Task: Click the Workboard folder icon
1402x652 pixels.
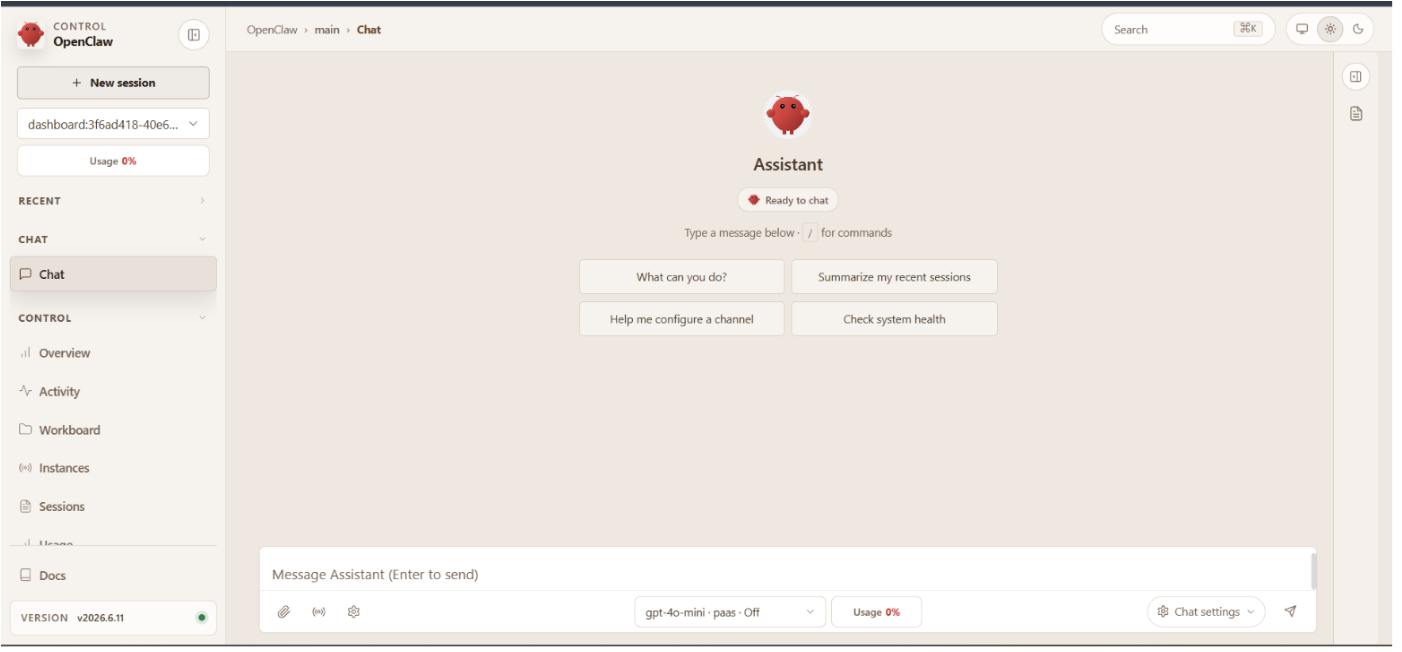Action: click(x=26, y=430)
